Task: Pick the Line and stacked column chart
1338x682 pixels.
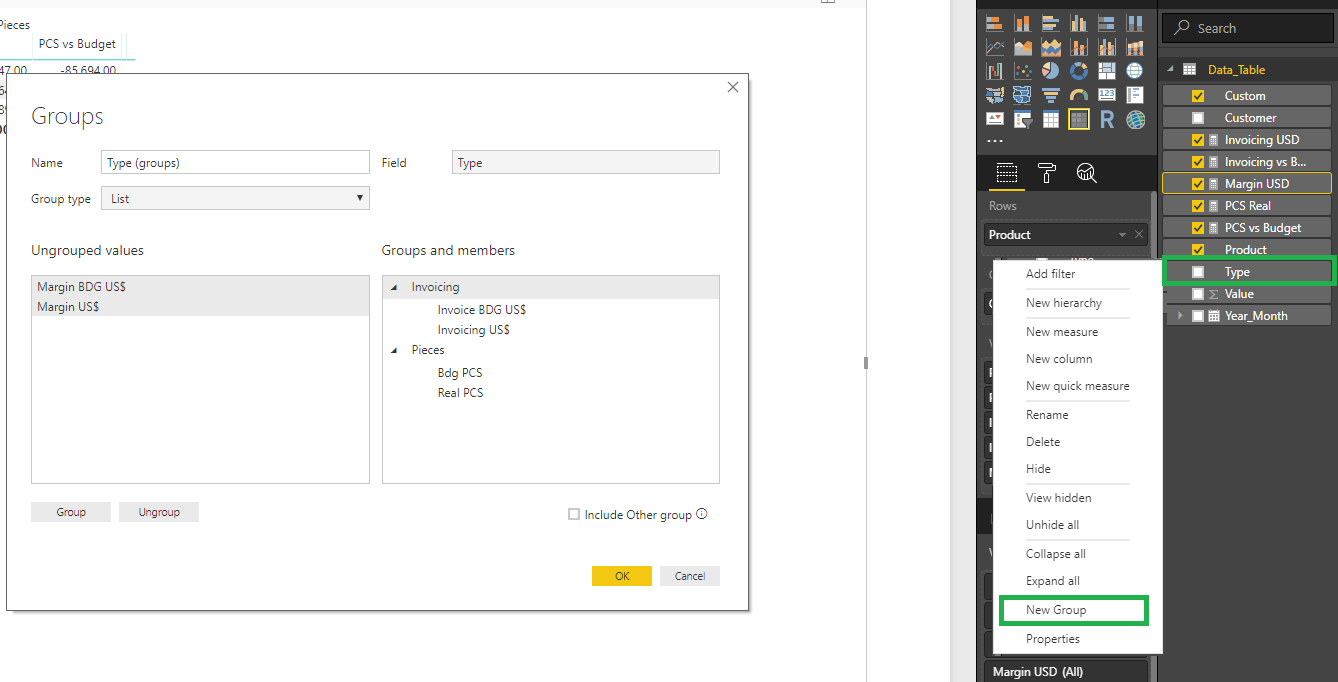Action: pyautogui.click(x=1079, y=47)
